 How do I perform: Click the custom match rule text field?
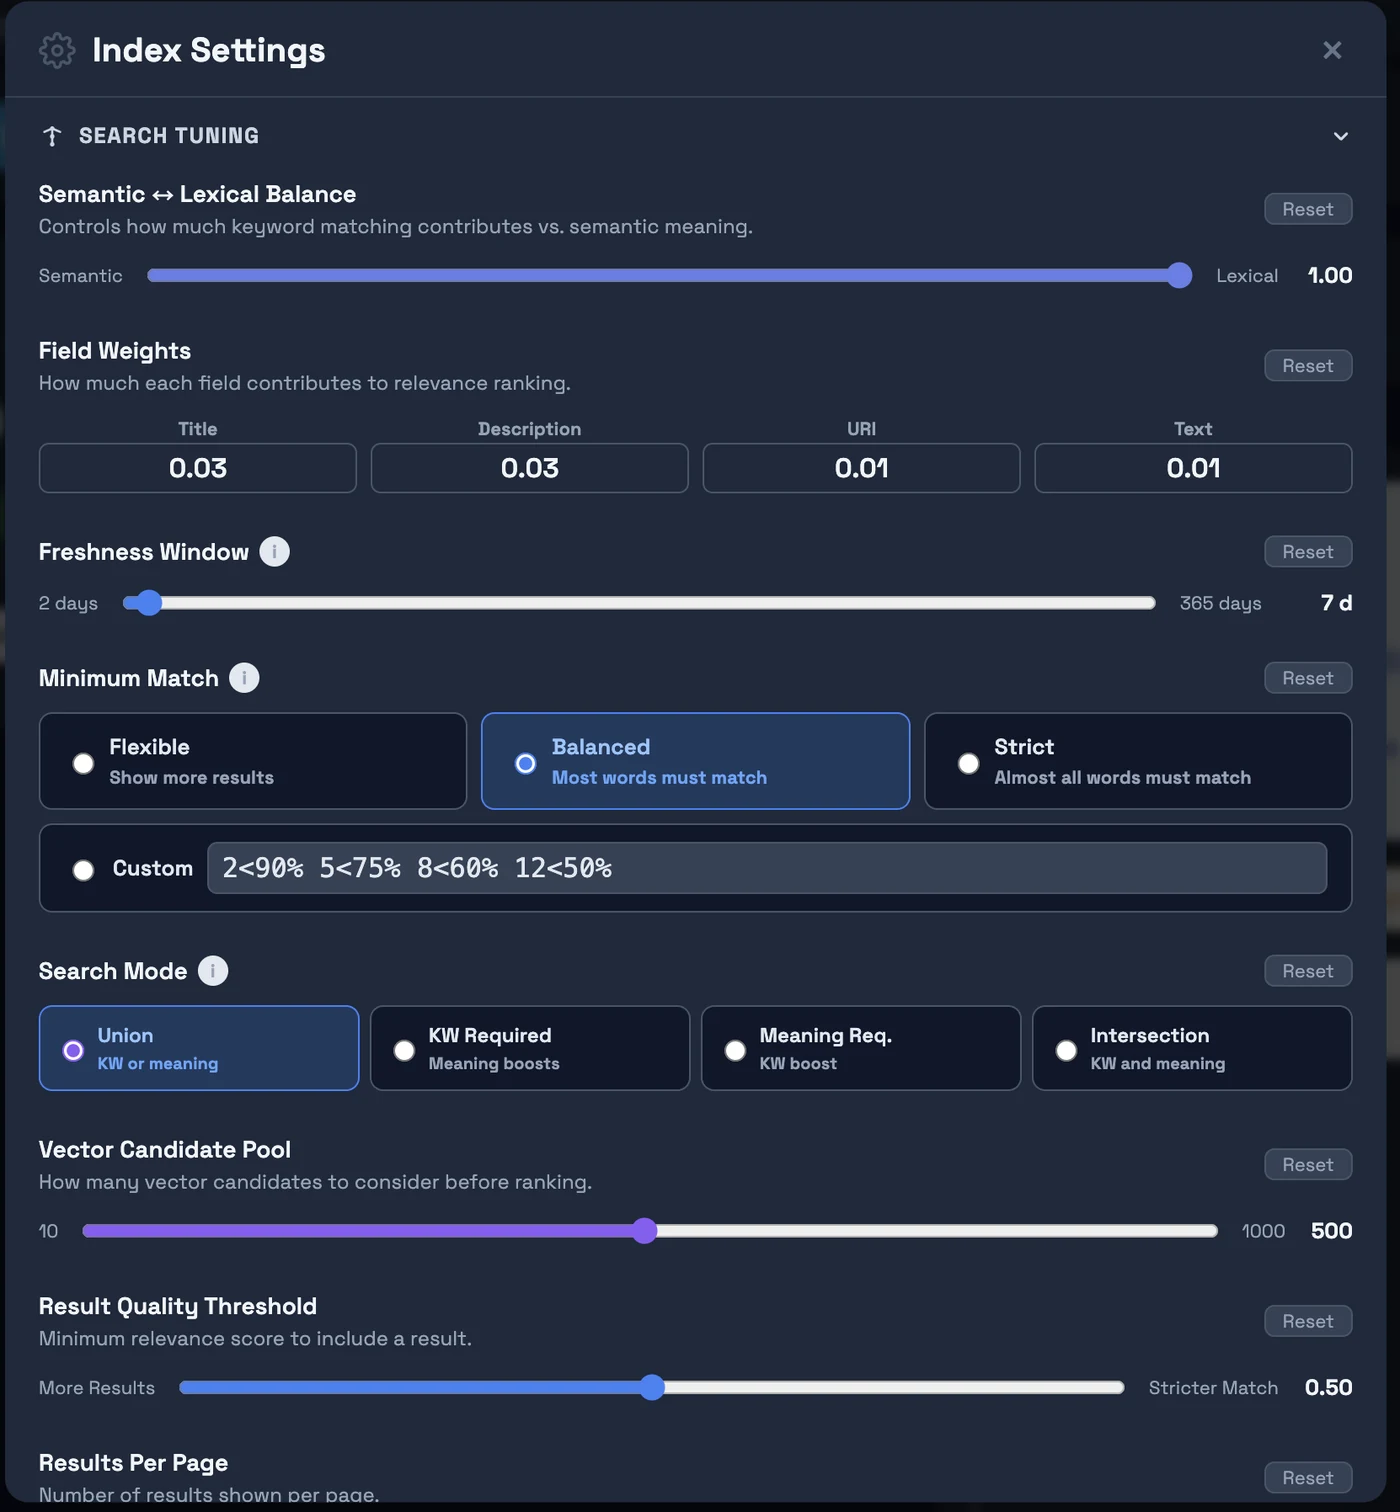pyautogui.click(x=766, y=868)
